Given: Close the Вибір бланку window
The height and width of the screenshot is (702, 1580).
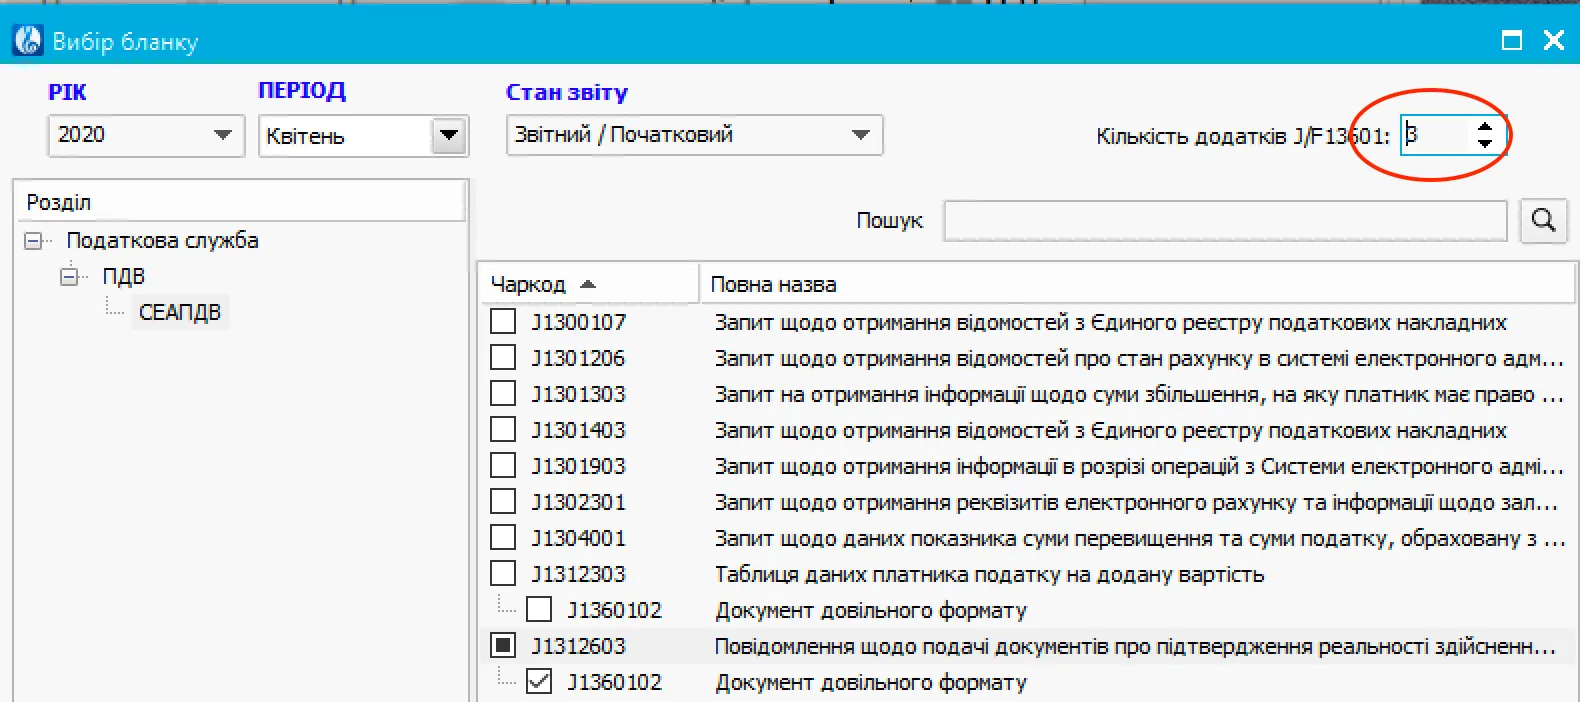Looking at the screenshot, I should pos(1554,40).
